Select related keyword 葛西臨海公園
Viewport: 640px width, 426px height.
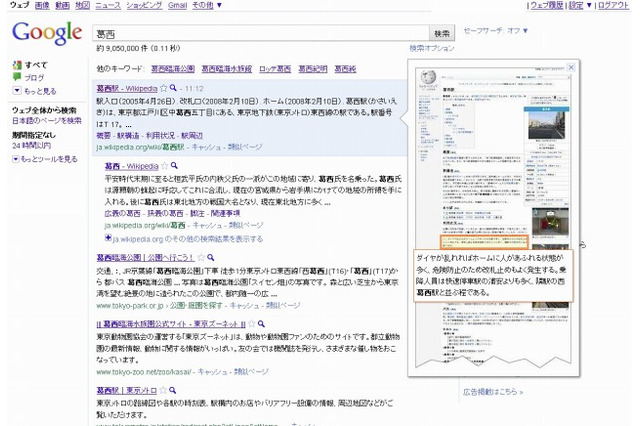pos(173,69)
